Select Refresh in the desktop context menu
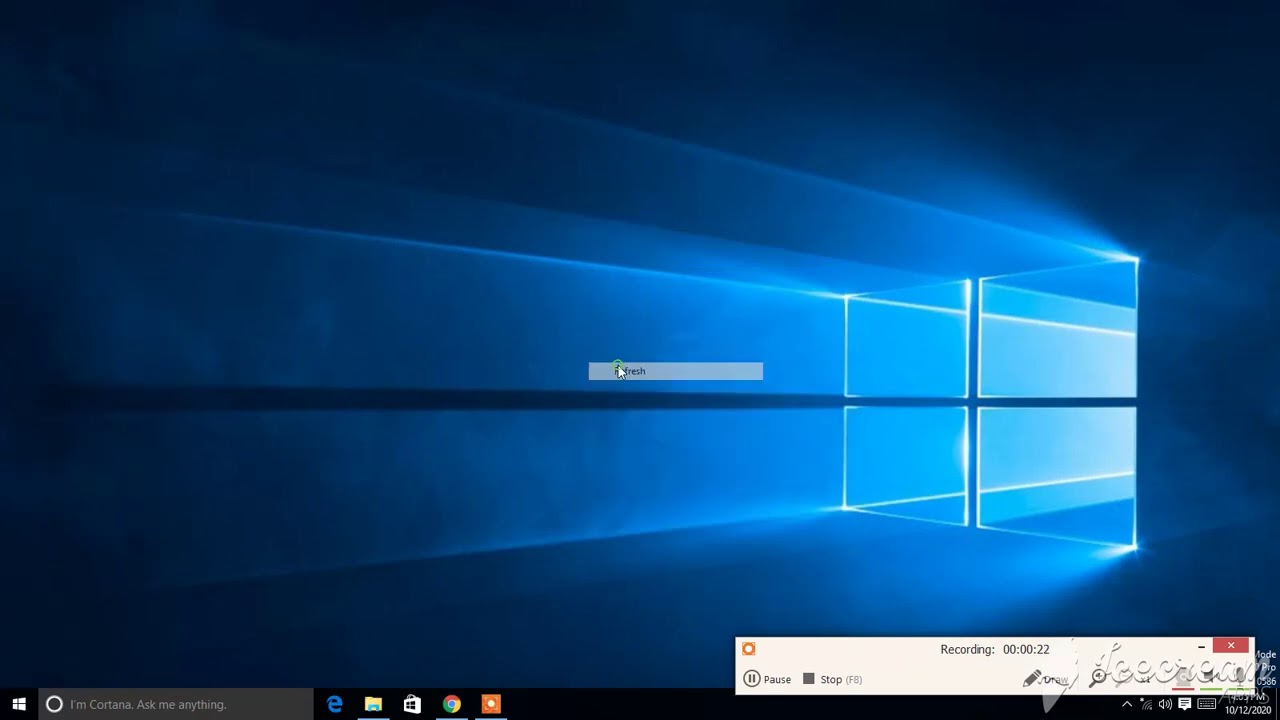This screenshot has width=1280, height=720. tap(675, 371)
